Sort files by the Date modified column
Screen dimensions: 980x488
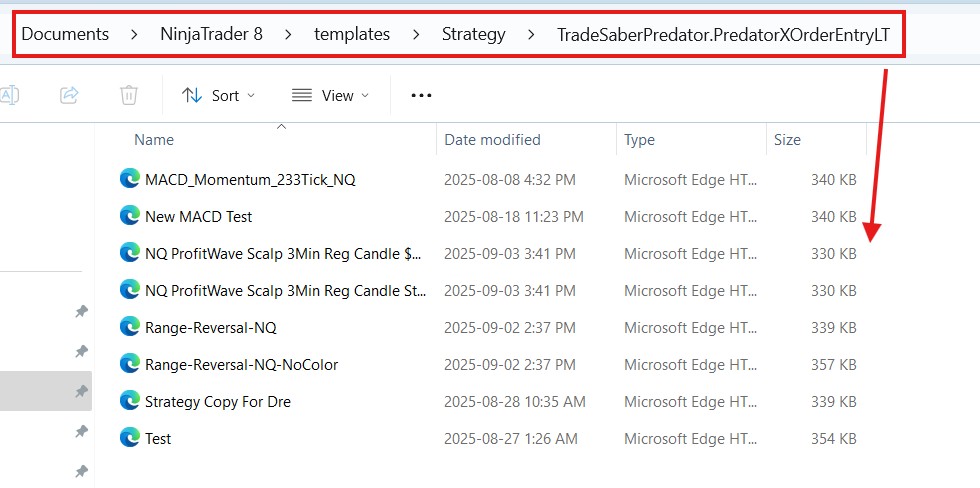pos(492,140)
